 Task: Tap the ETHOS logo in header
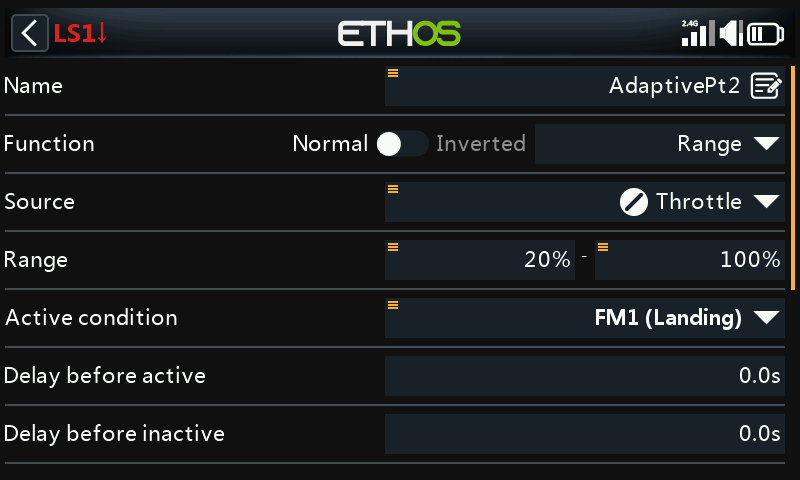click(399, 34)
